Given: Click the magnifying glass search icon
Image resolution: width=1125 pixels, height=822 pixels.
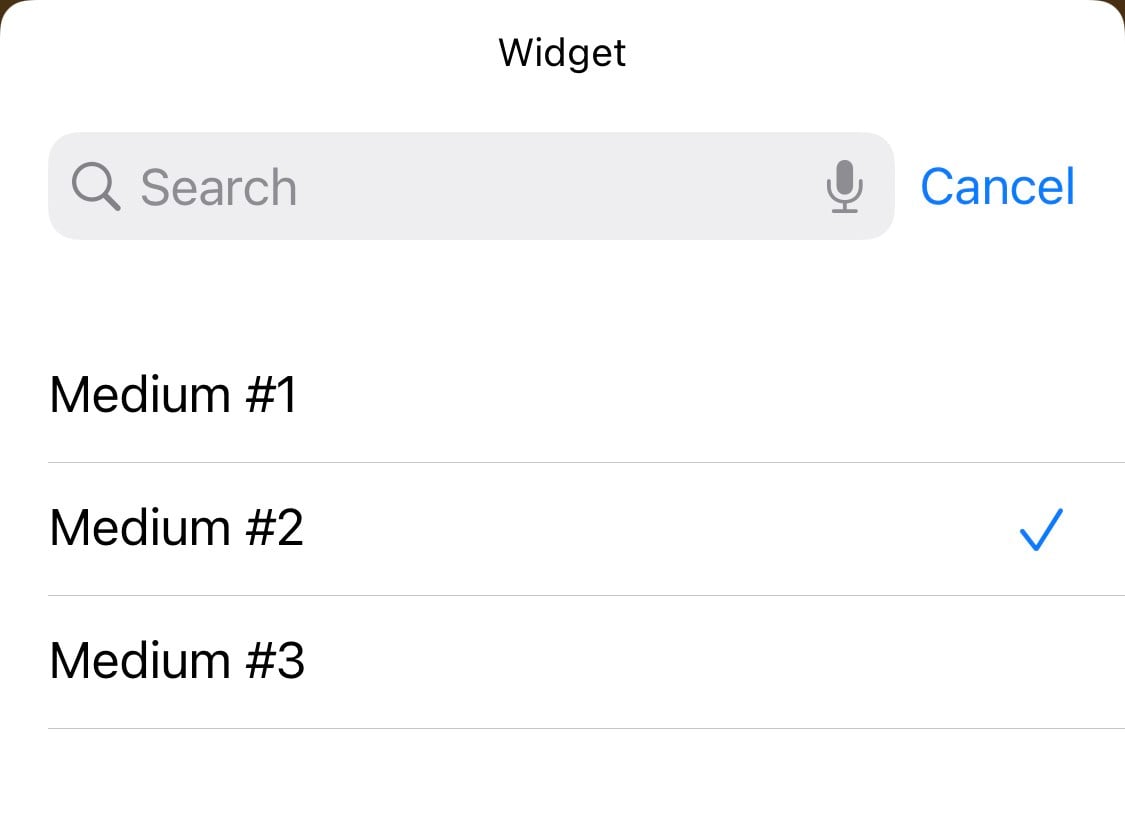Looking at the screenshot, I should [96, 187].
